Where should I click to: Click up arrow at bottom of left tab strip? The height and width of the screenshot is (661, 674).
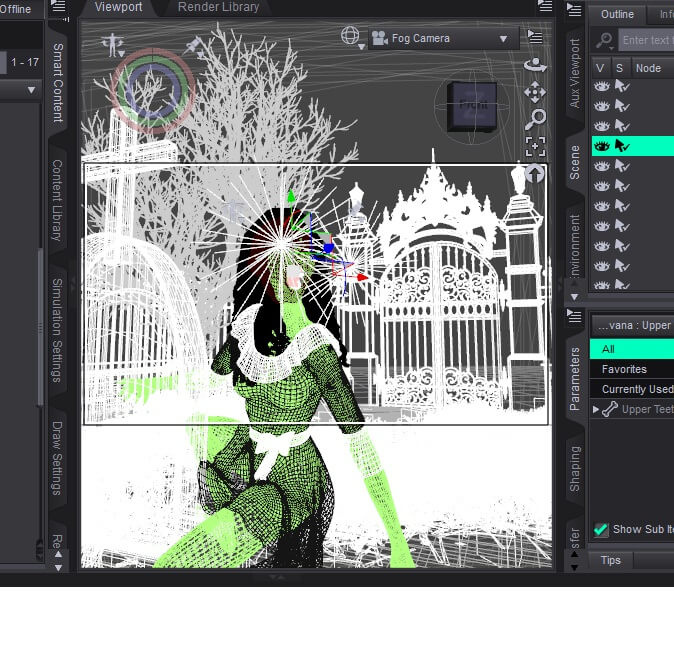coord(58,554)
